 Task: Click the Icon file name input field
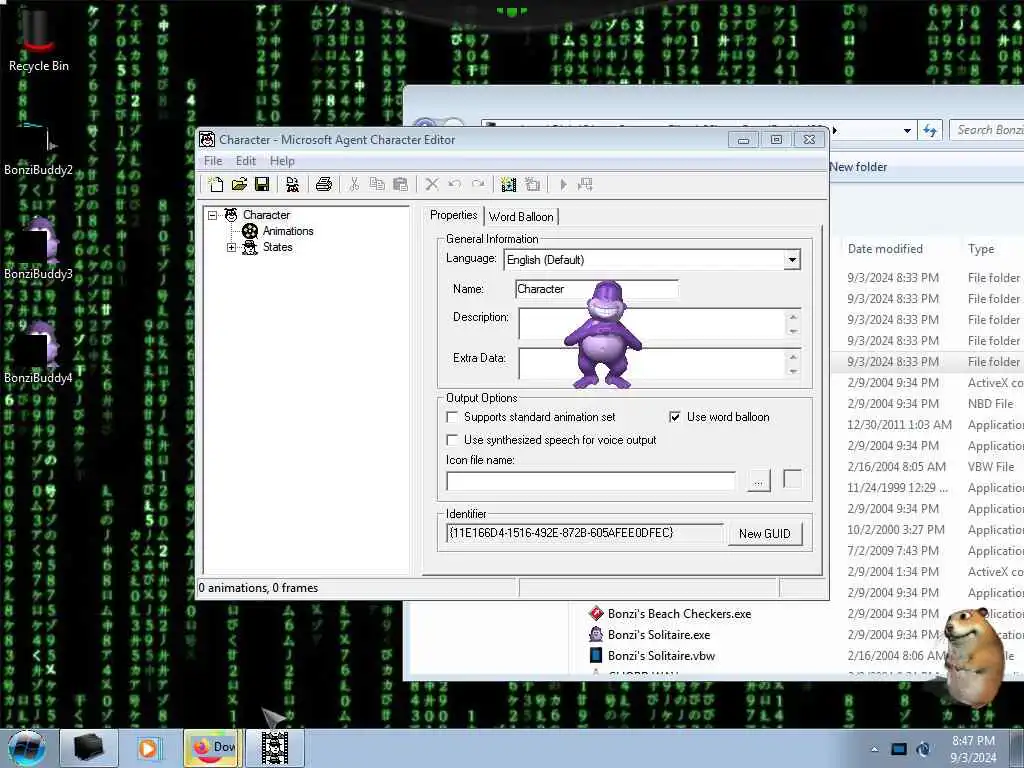591,481
